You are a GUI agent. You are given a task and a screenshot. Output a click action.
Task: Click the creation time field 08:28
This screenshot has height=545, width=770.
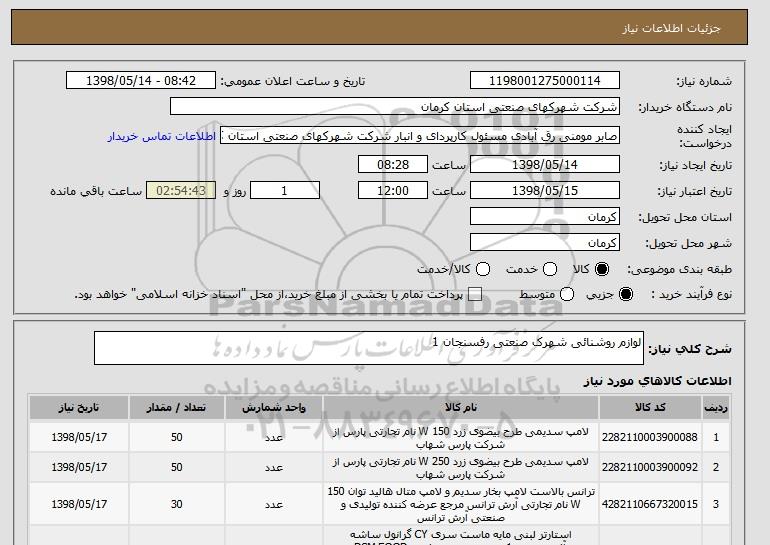pyautogui.click(x=393, y=164)
